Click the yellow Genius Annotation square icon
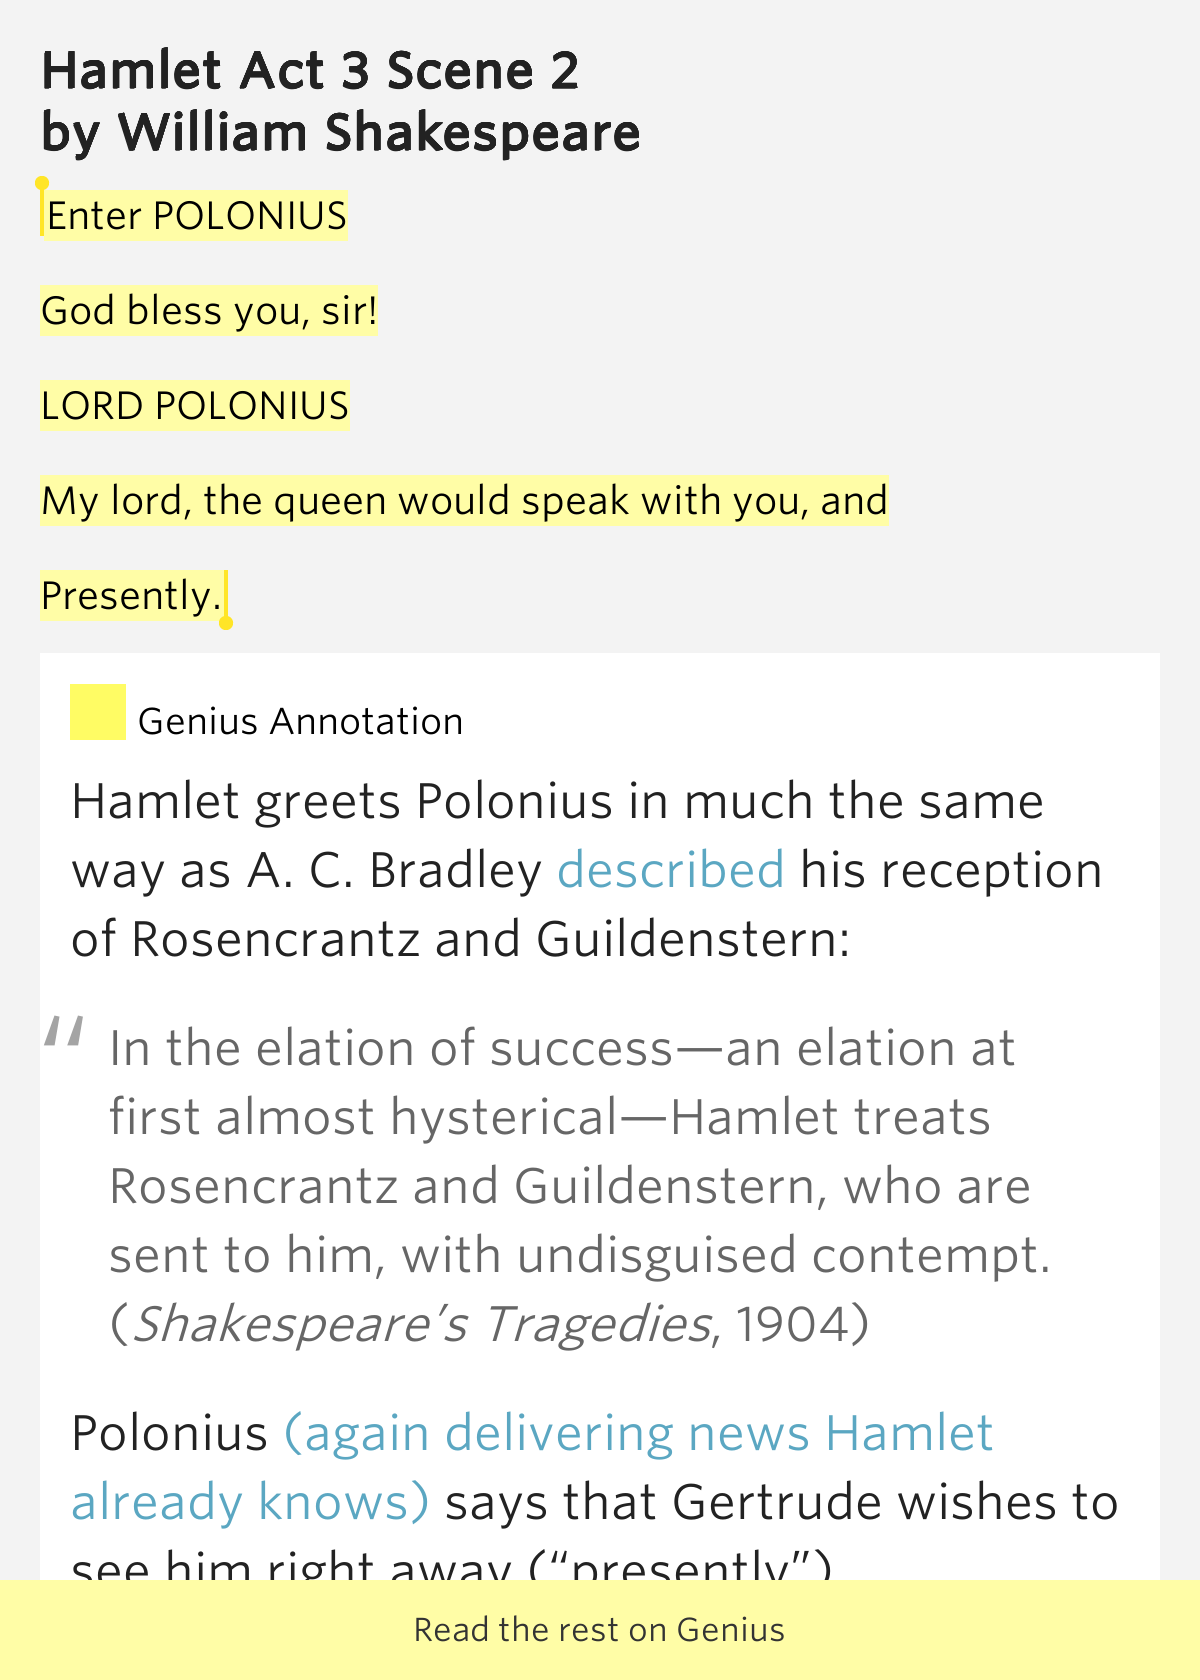Viewport: 1200px width, 1680px height. 97,712
